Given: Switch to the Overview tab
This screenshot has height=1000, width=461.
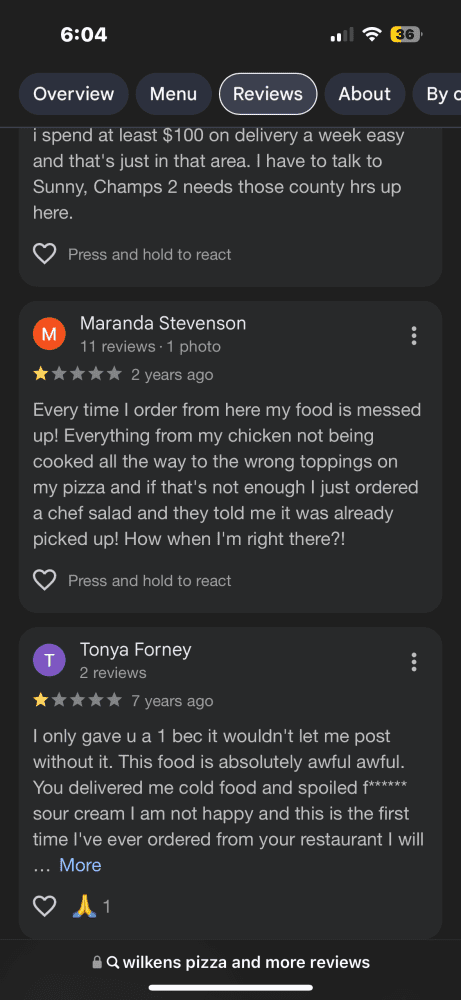Looking at the screenshot, I should pyautogui.click(x=73, y=94).
